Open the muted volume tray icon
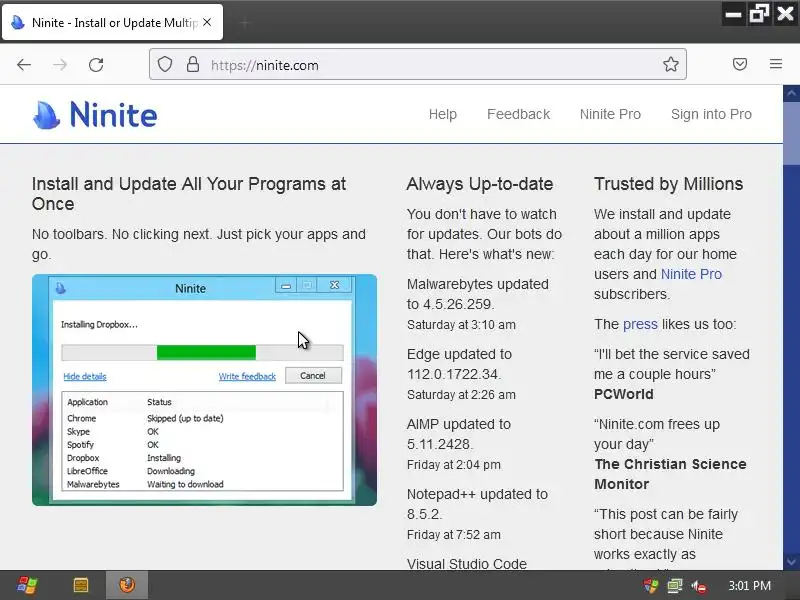The width and height of the screenshot is (800, 600). point(698,586)
